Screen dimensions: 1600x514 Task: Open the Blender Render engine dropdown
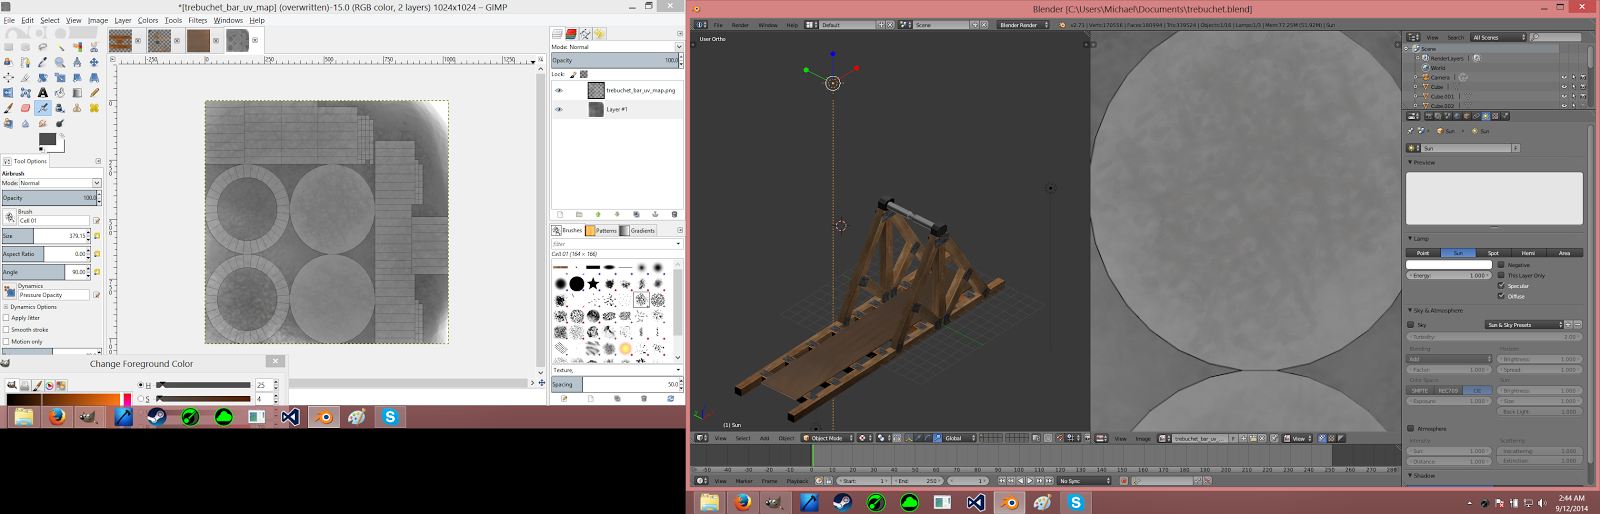[x=1022, y=25]
